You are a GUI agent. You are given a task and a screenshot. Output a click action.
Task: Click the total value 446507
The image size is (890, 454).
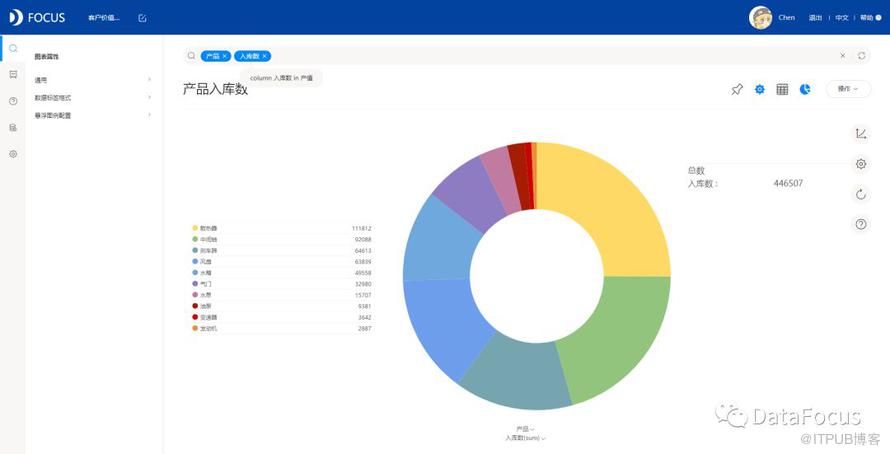pyautogui.click(x=788, y=183)
